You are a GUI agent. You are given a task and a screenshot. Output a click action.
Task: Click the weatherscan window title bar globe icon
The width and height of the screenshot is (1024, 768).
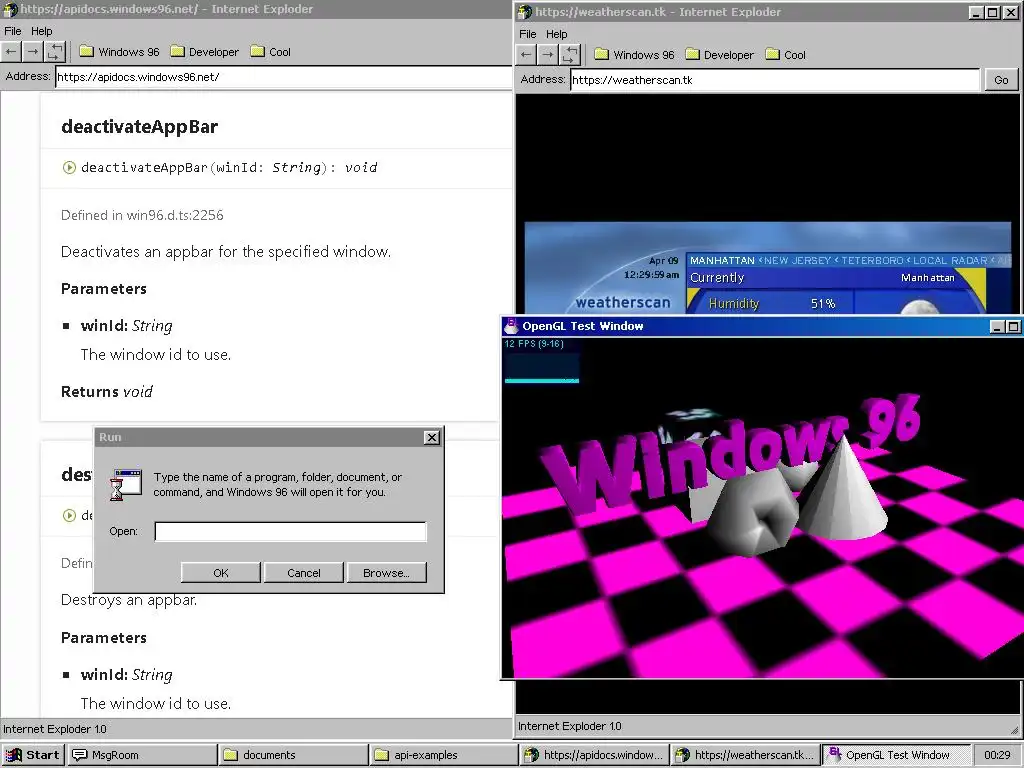pos(524,12)
